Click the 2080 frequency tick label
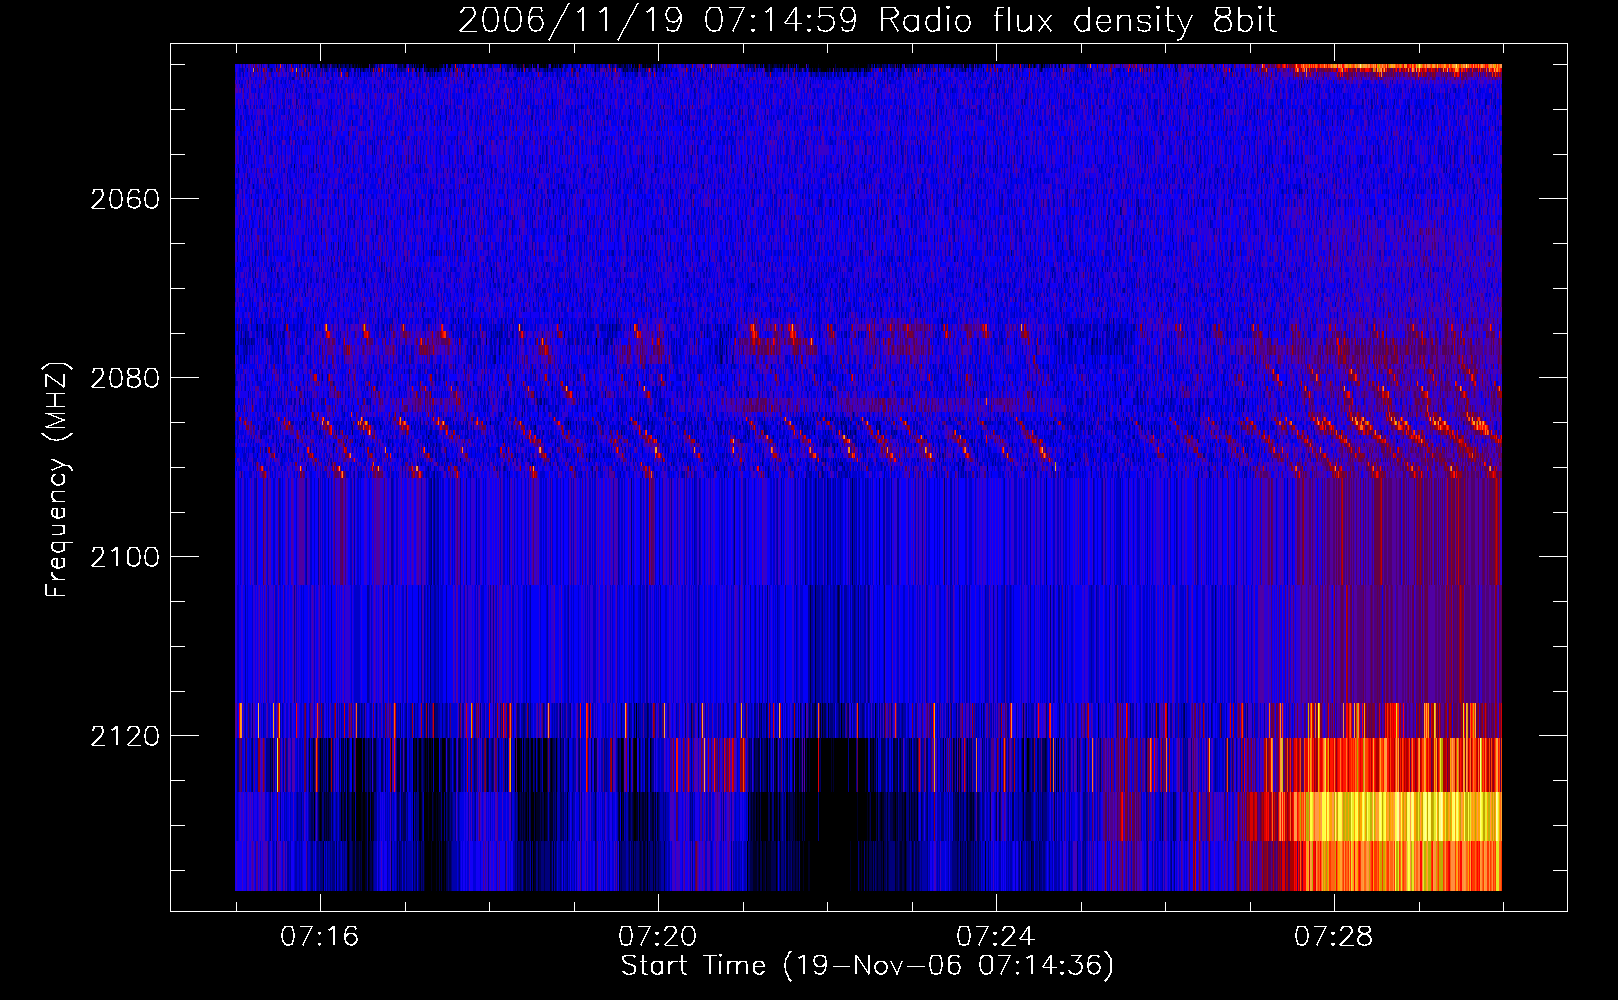The width and height of the screenshot is (1618, 1000). click(125, 378)
